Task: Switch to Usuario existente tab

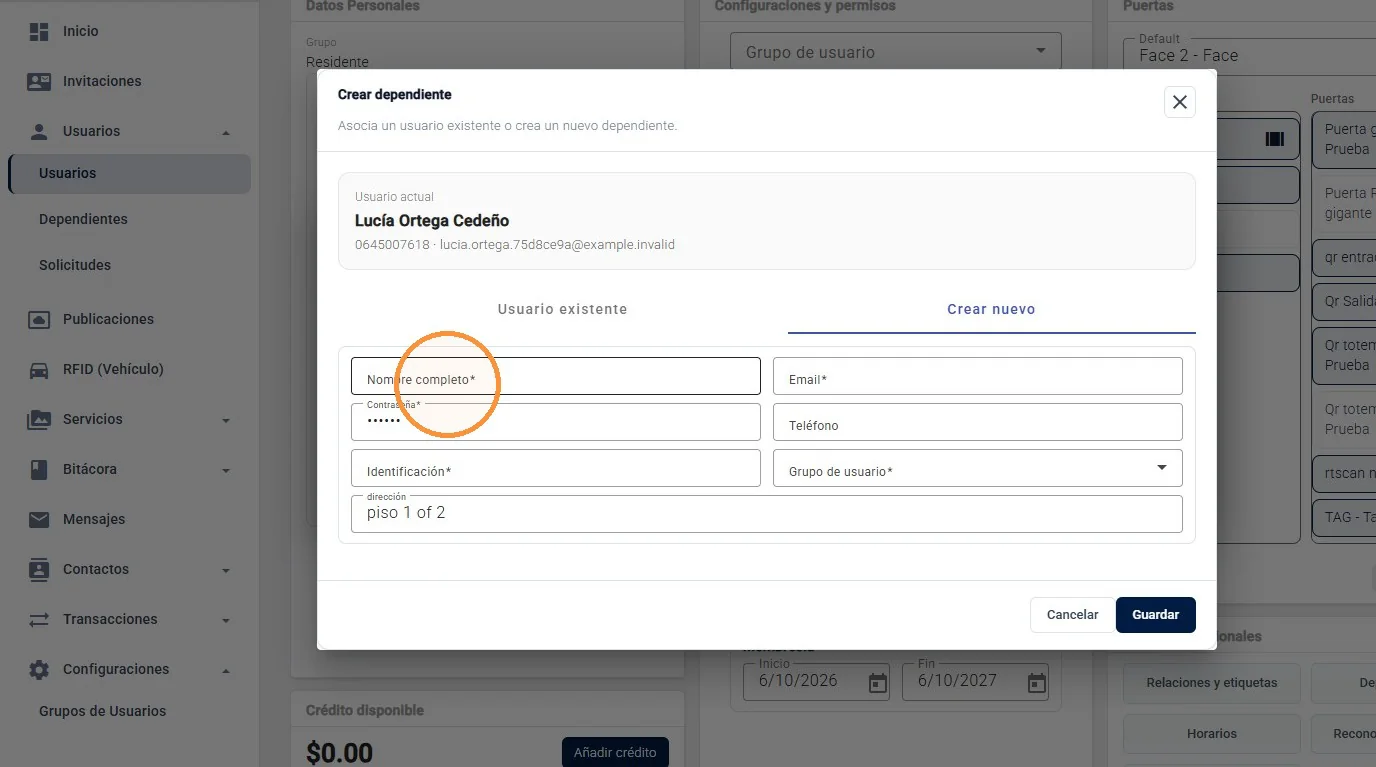Action: point(563,309)
